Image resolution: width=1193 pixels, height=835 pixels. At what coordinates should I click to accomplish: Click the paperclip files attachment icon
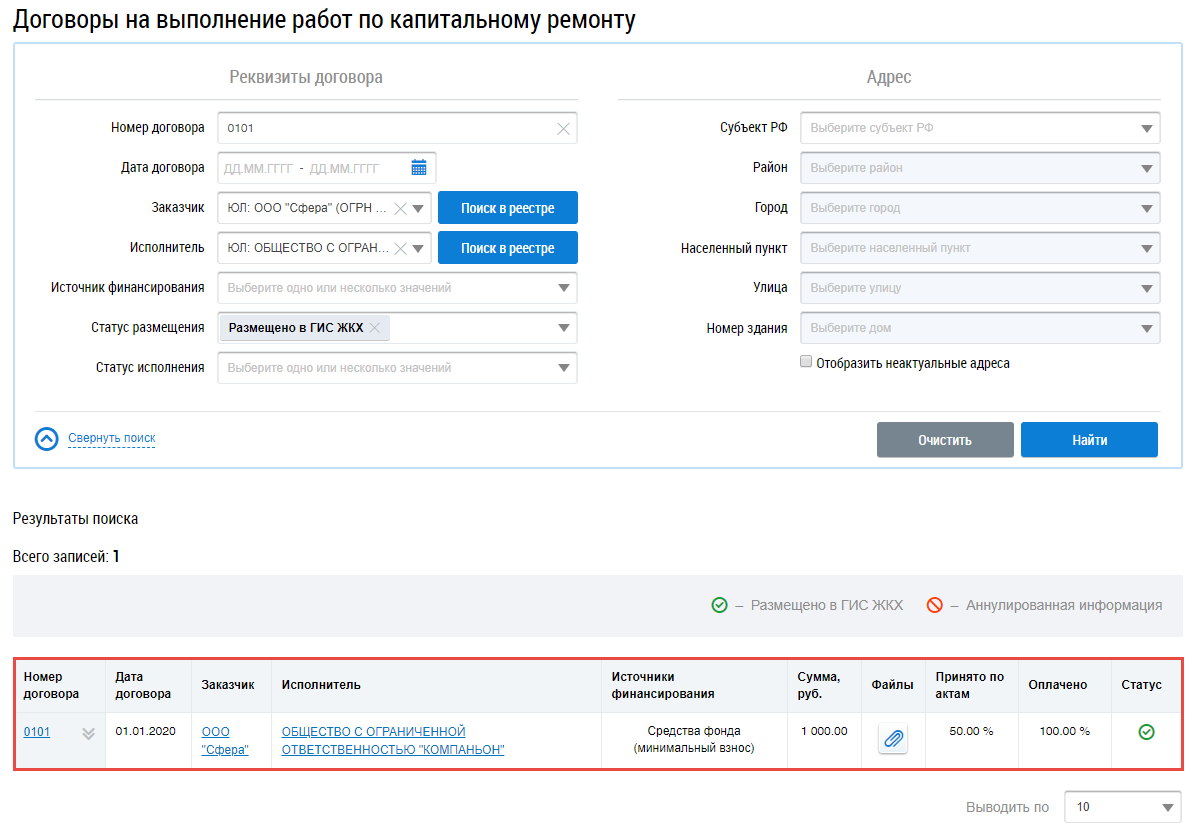[893, 739]
